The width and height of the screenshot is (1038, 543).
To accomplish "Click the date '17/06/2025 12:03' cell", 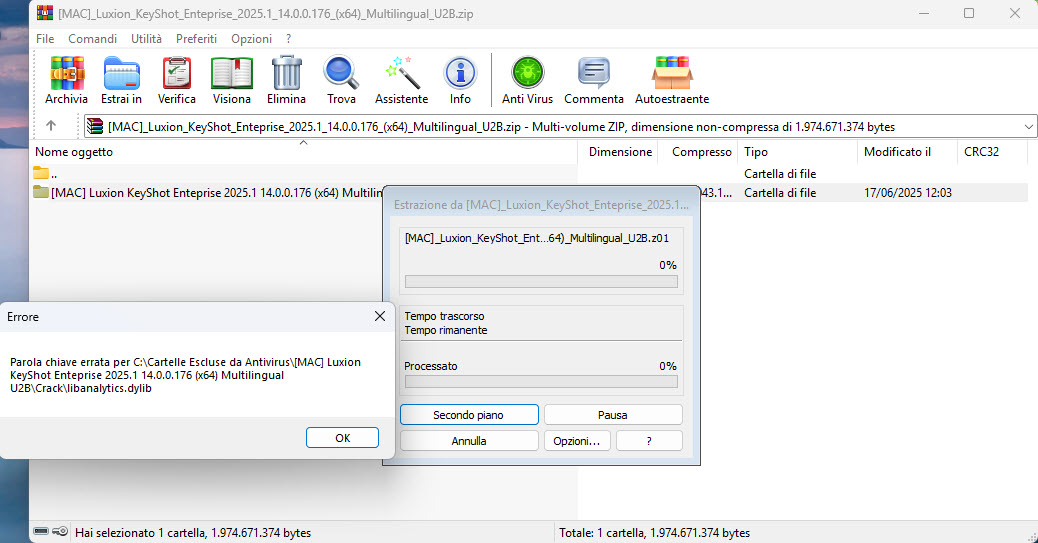I will point(908,193).
